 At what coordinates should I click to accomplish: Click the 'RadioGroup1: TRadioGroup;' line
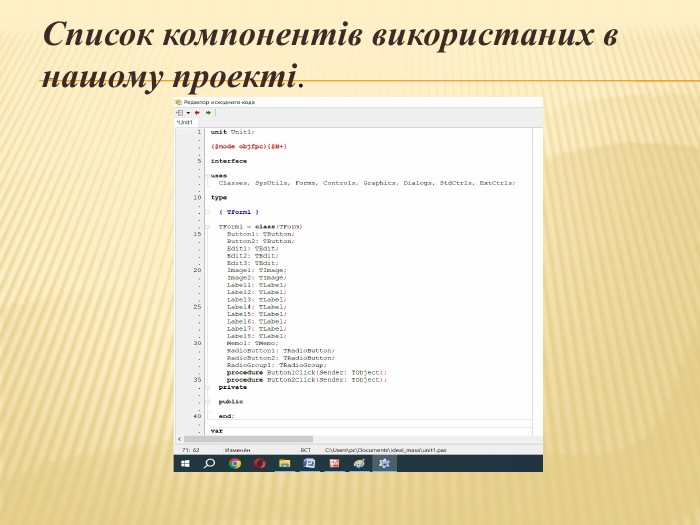277,365
